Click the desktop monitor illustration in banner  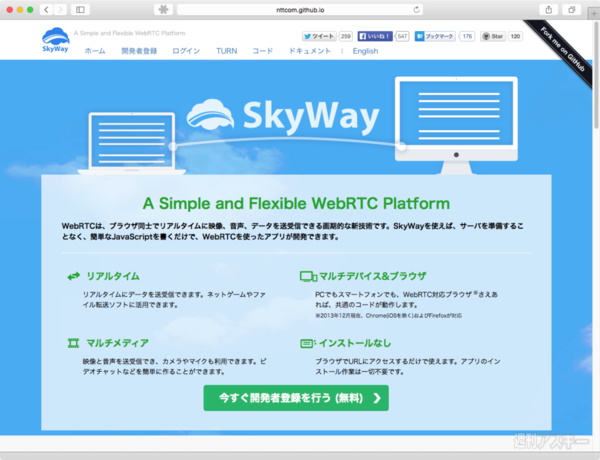point(456,125)
